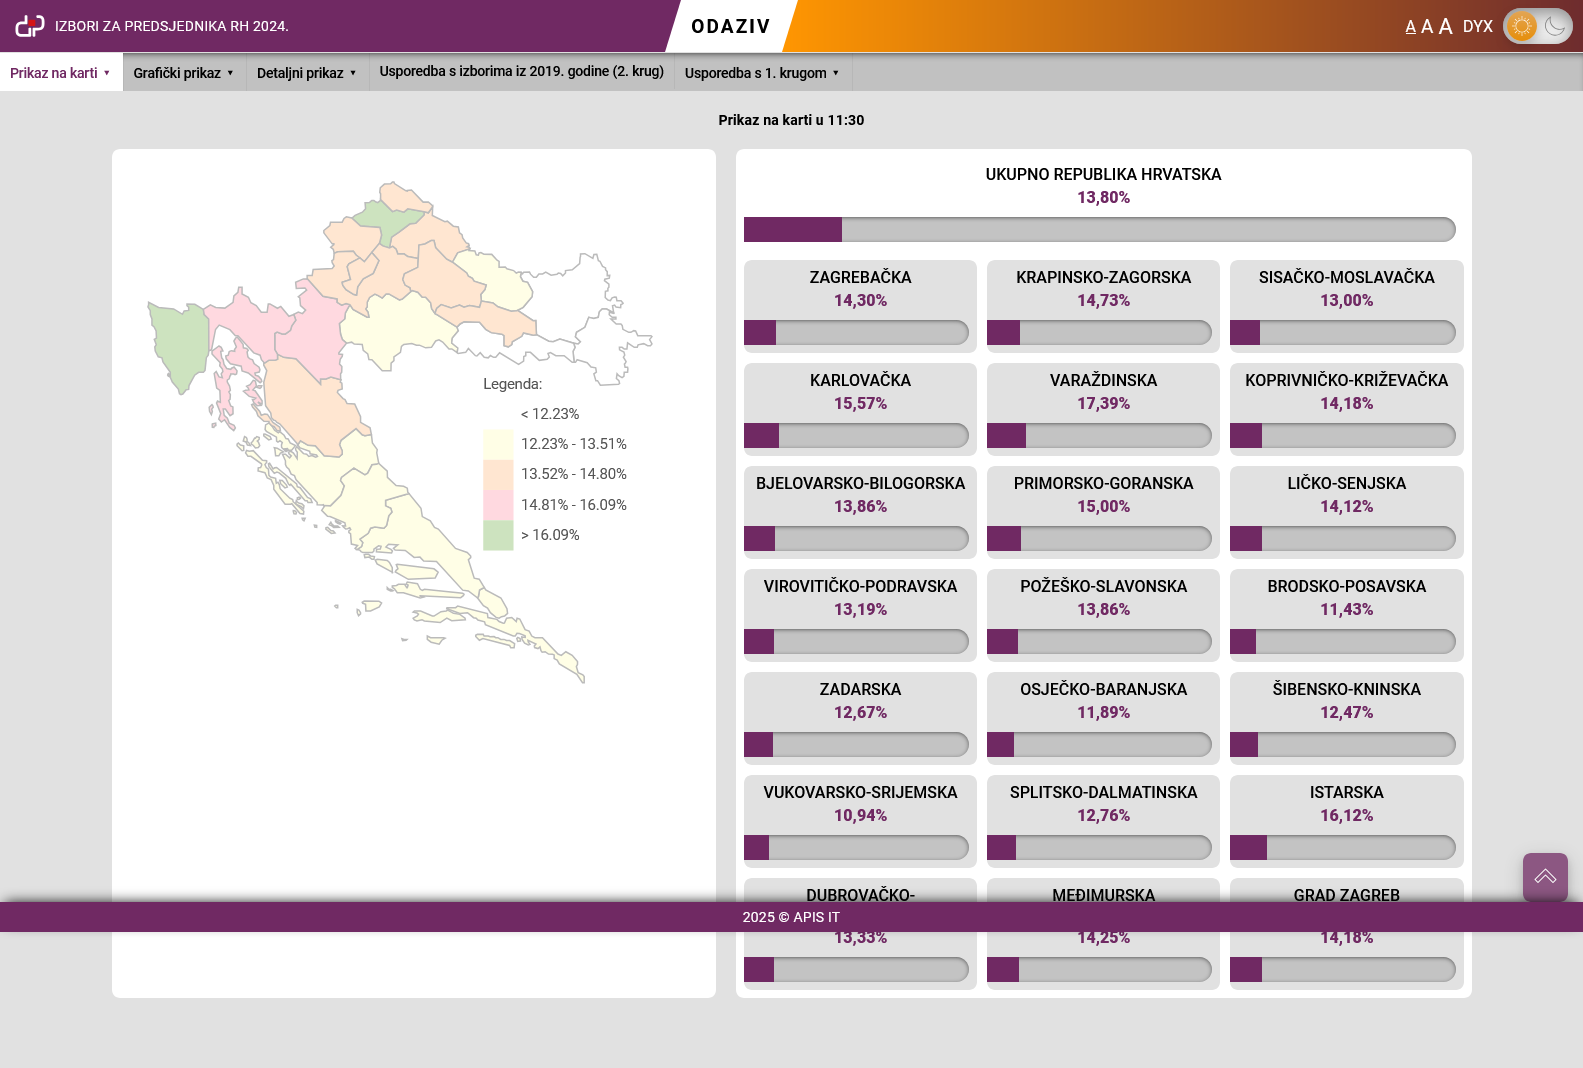Switch to light mode sun icon

coord(1522,26)
